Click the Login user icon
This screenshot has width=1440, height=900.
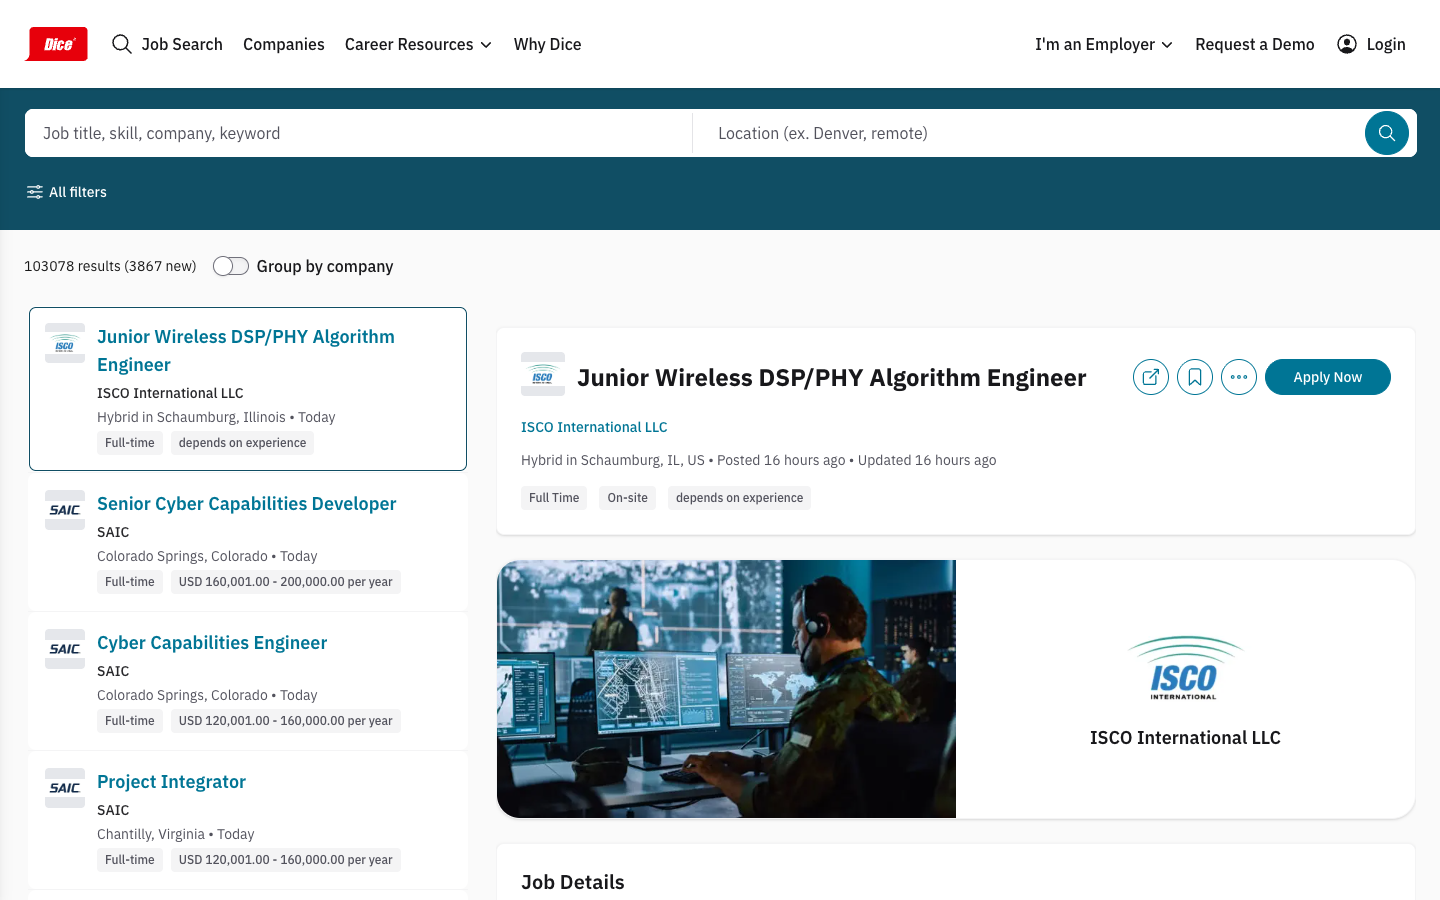coord(1347,44)
